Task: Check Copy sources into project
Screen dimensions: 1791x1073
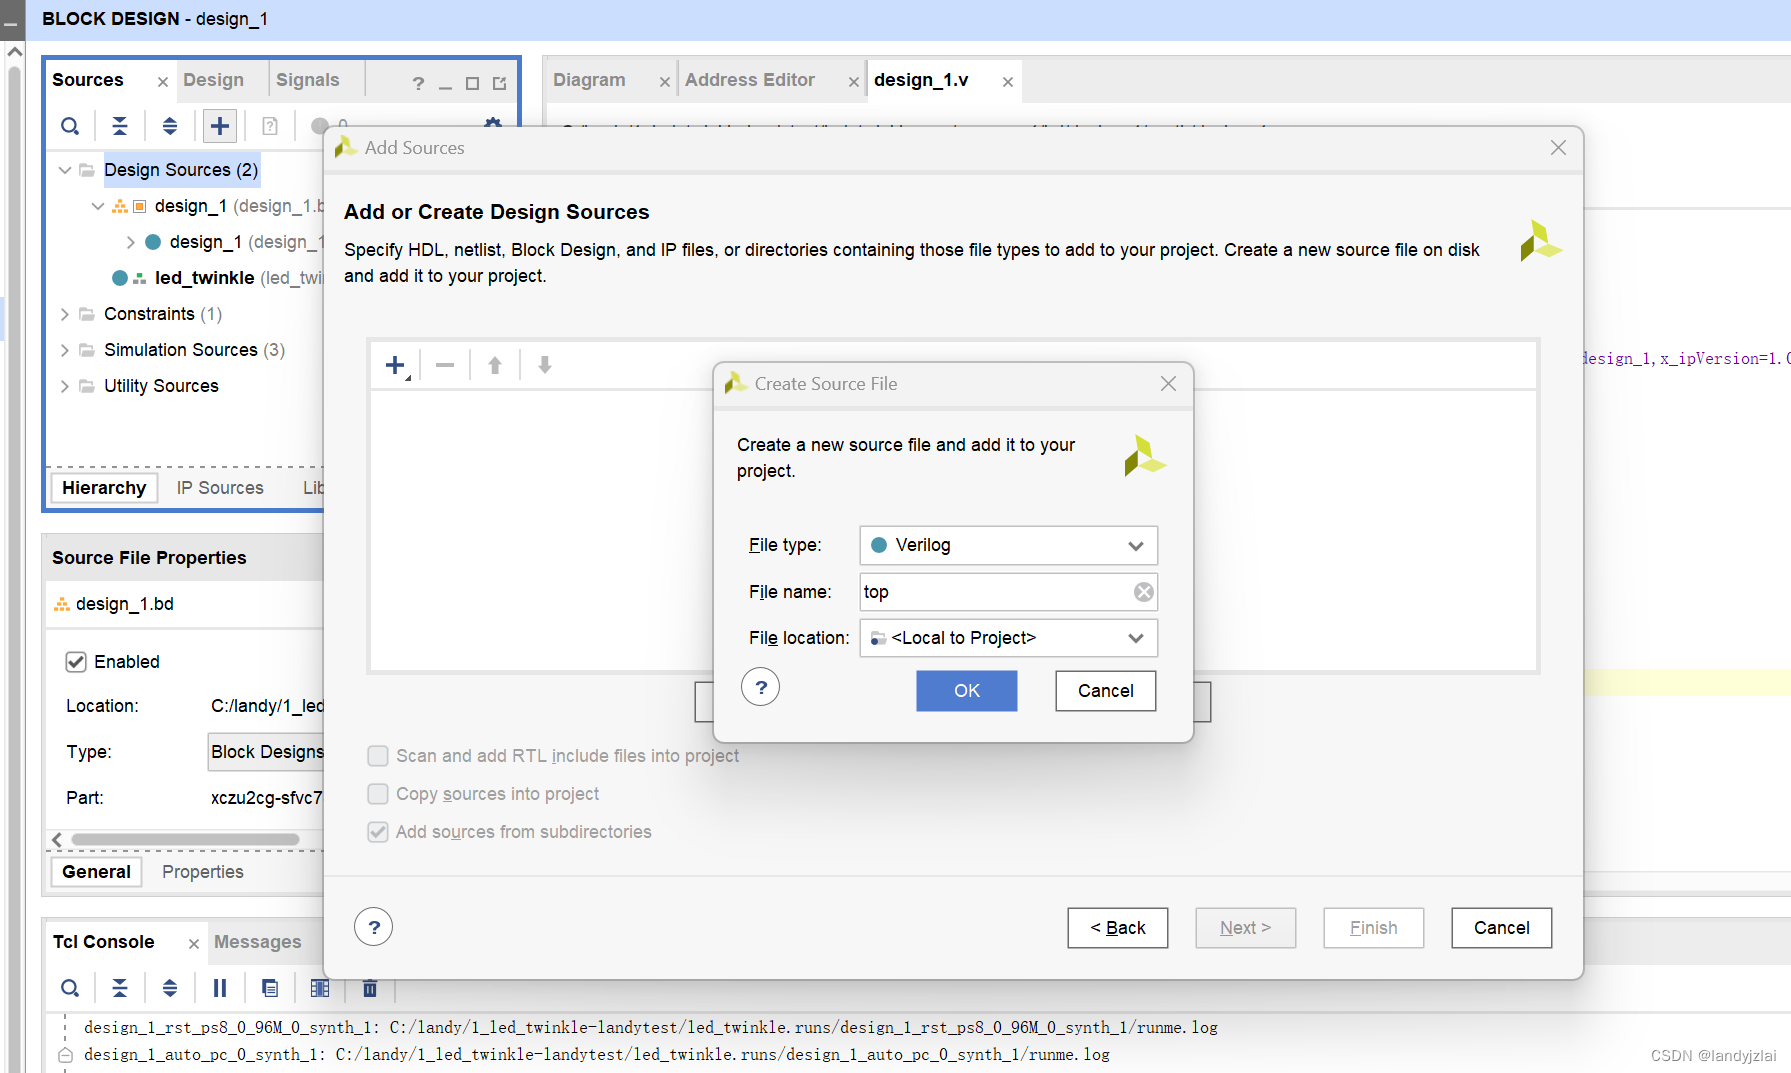Action: click(378, 794)
